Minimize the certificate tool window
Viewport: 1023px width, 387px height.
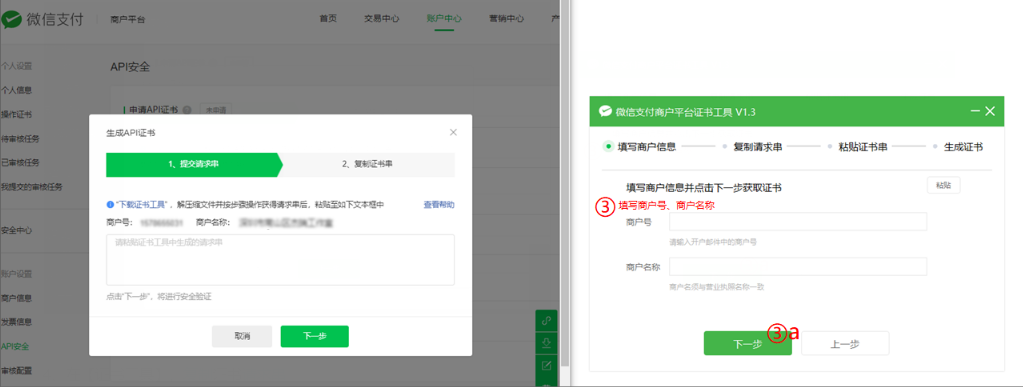click(x=975, y=111)
